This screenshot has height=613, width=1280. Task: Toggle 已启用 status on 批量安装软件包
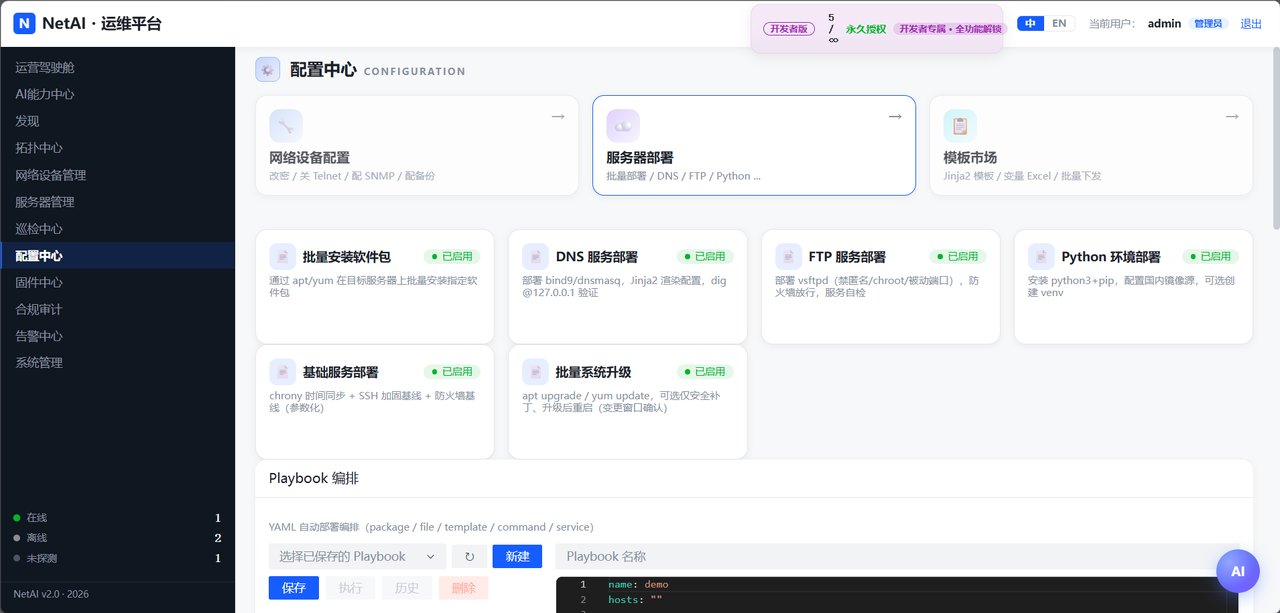click(x=452, y=257)
